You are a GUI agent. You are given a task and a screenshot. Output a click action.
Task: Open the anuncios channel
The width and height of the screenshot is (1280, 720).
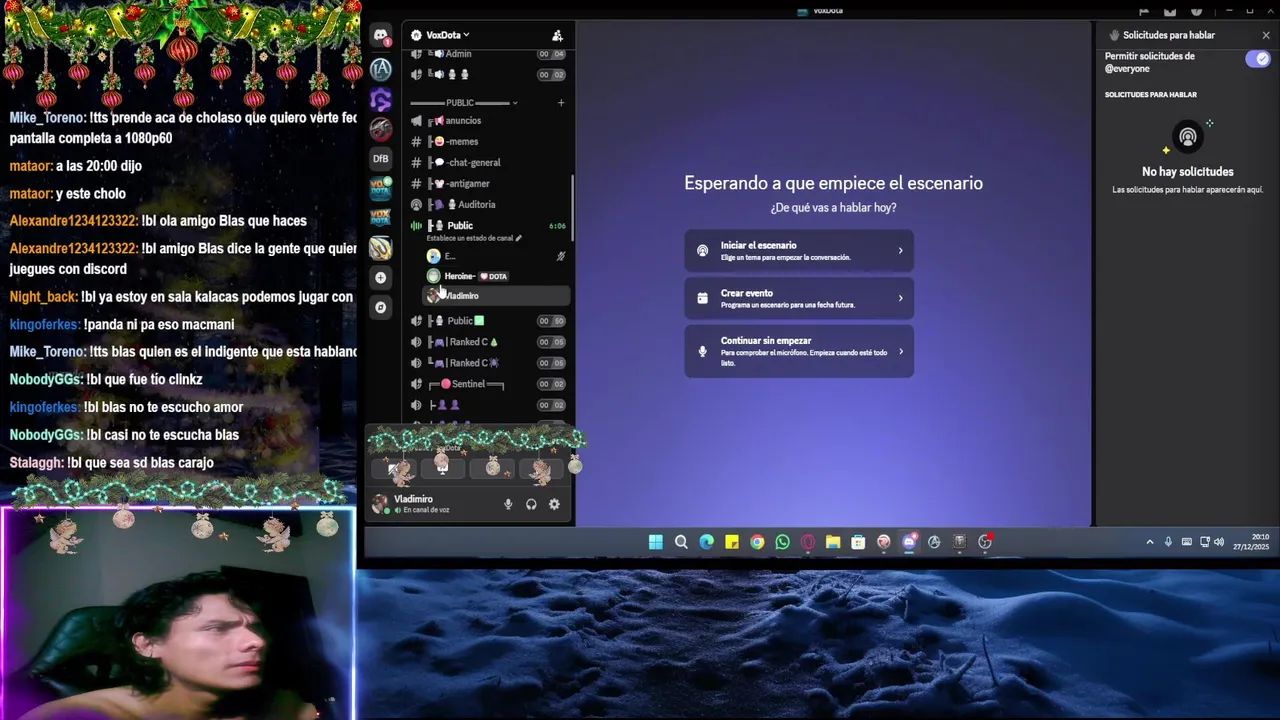tap(489, 120)
